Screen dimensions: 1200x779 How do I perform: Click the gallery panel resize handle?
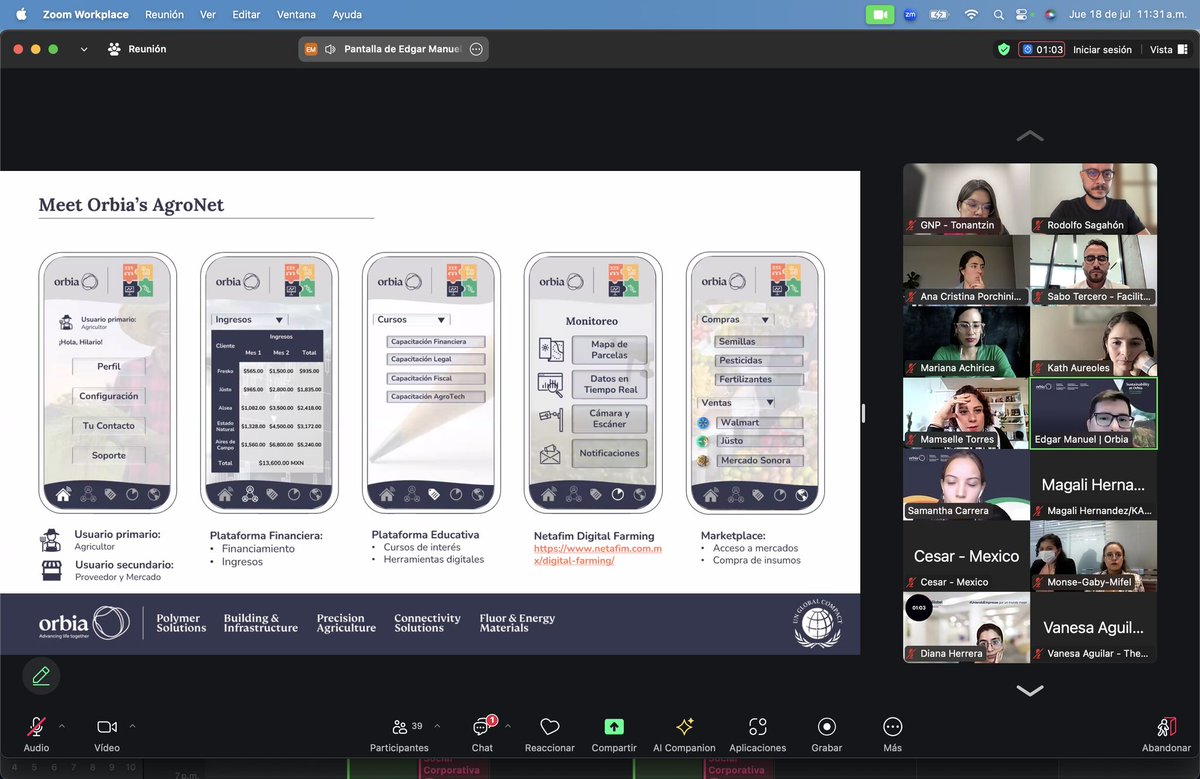click(x=863, y=413)
